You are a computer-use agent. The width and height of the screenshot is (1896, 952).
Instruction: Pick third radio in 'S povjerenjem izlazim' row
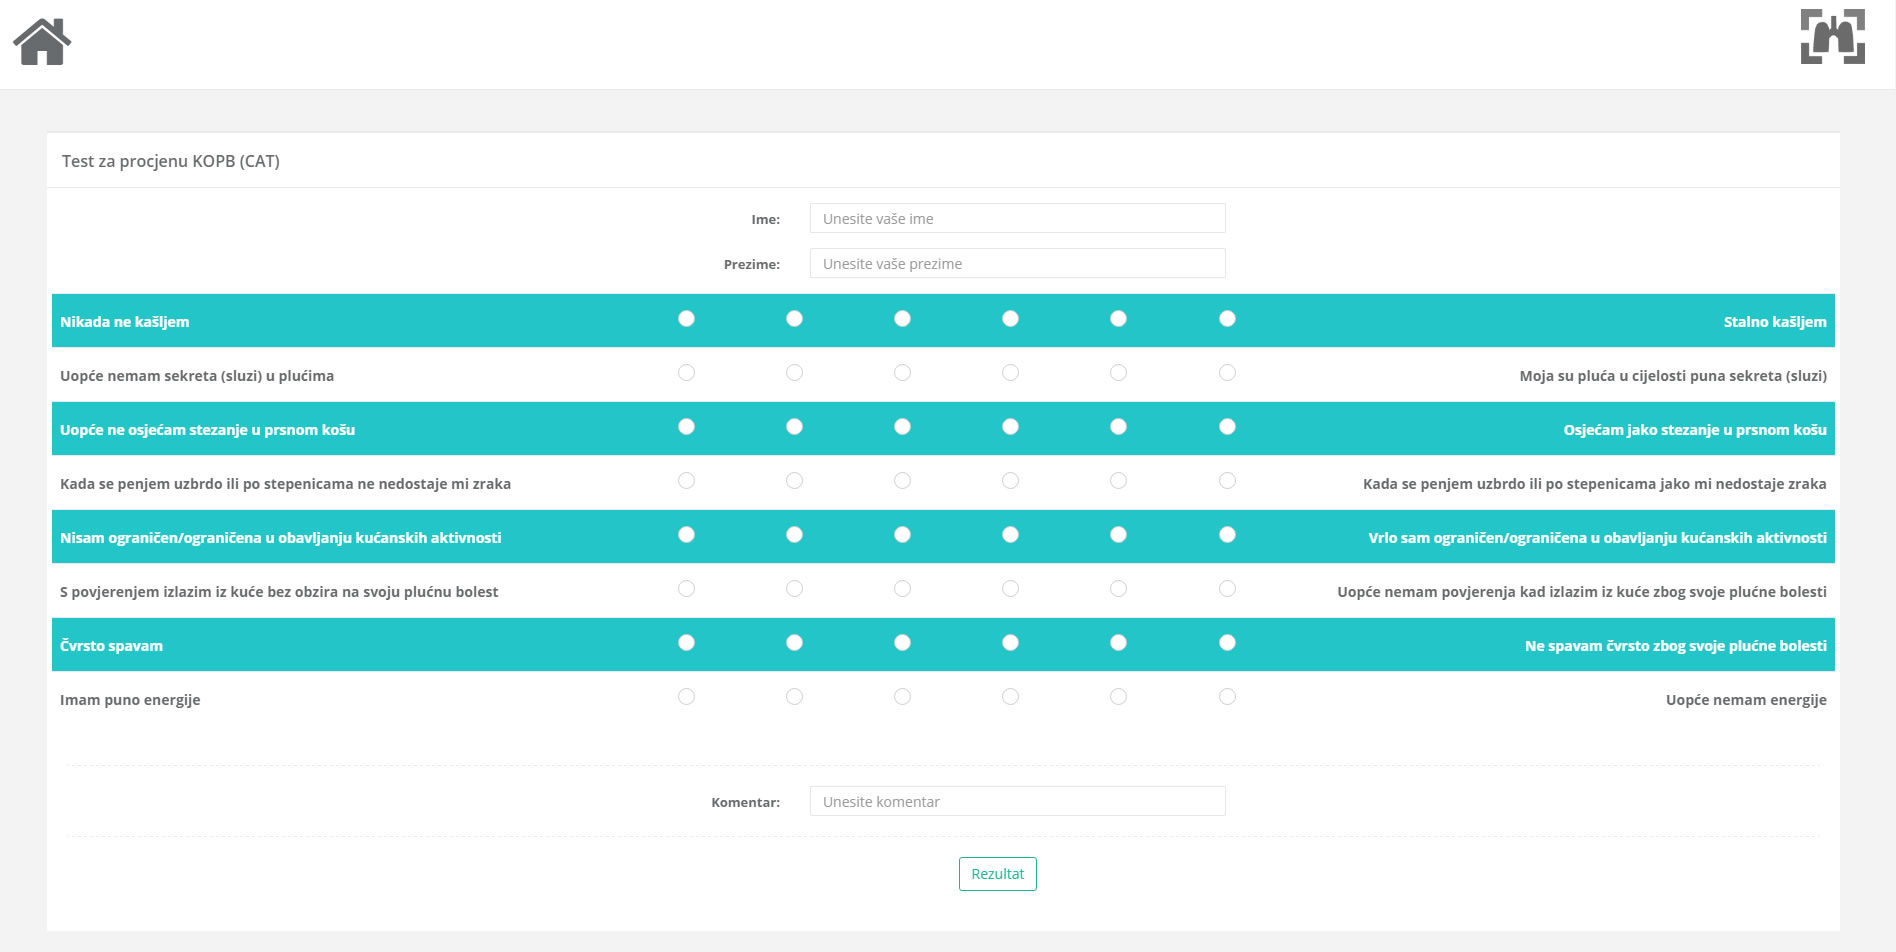pos(902,589)
